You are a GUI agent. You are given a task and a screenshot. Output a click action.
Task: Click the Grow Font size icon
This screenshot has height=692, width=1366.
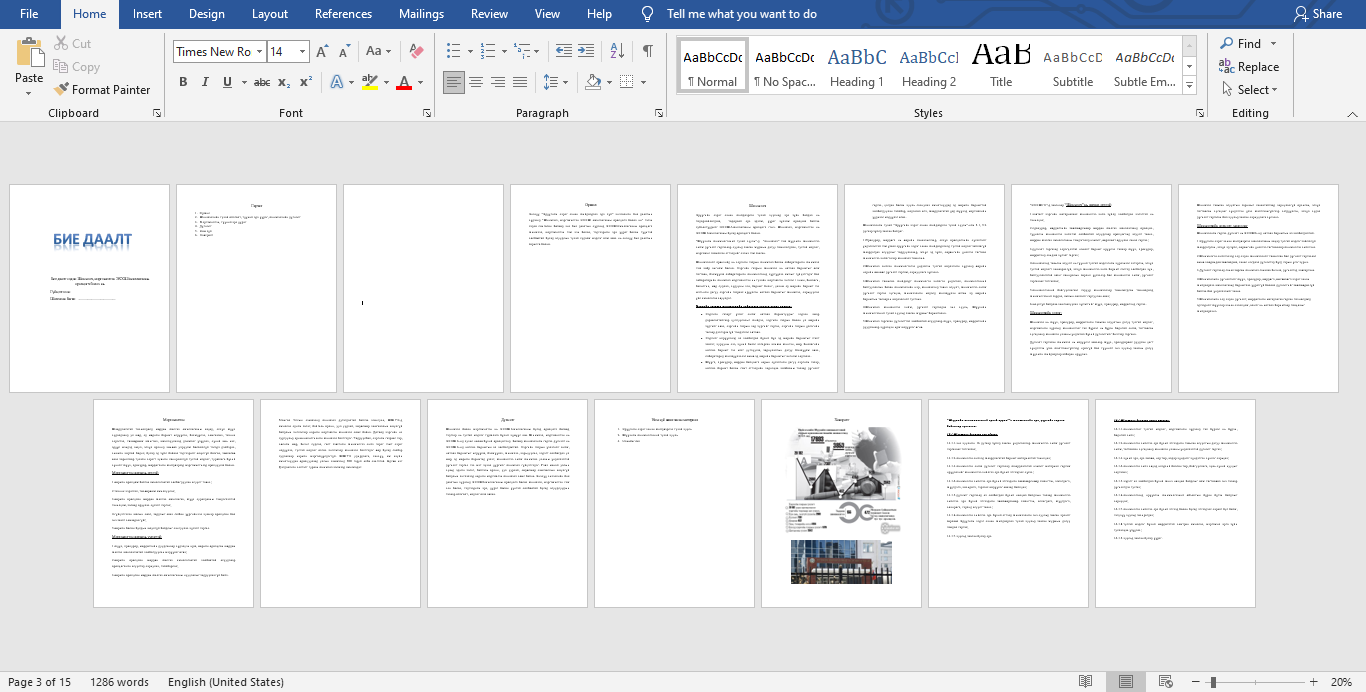(x=321, y=51)
